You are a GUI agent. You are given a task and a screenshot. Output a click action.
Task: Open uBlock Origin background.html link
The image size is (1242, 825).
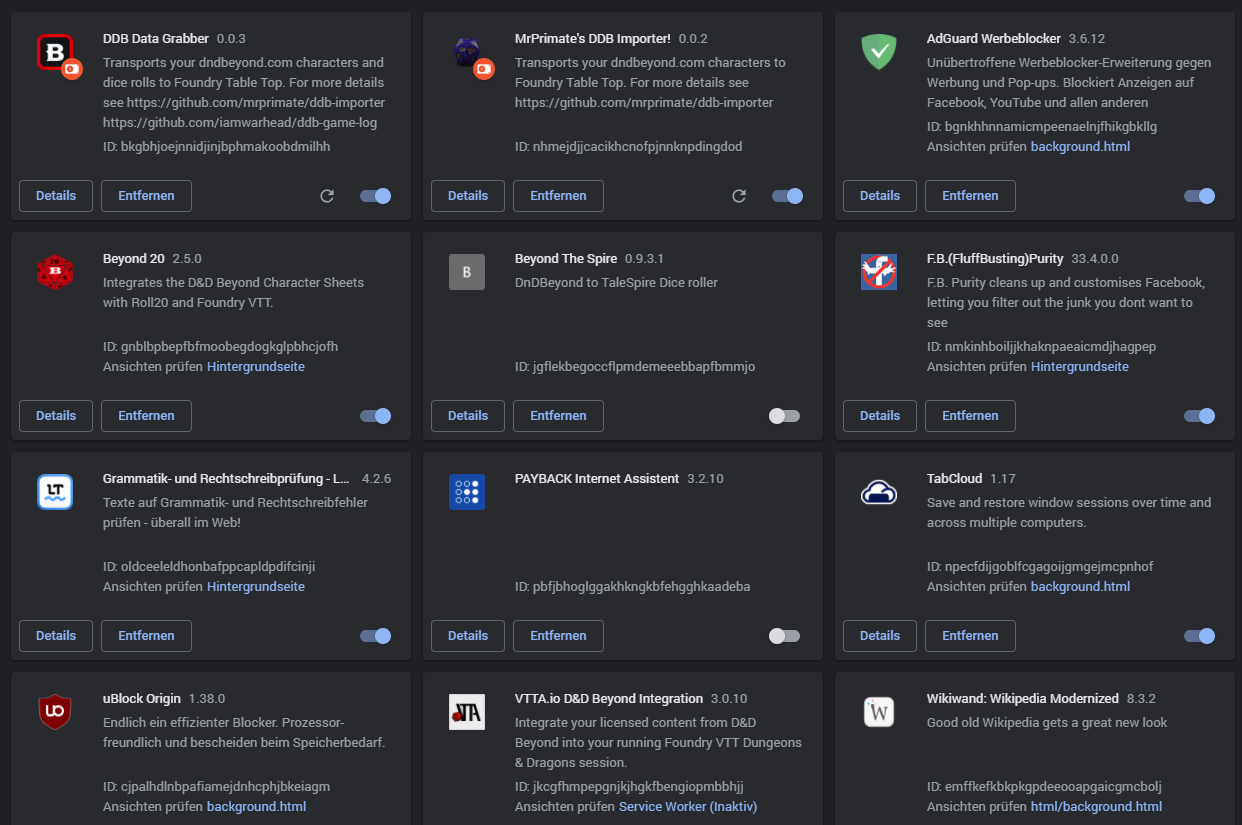tap(256, 807)
